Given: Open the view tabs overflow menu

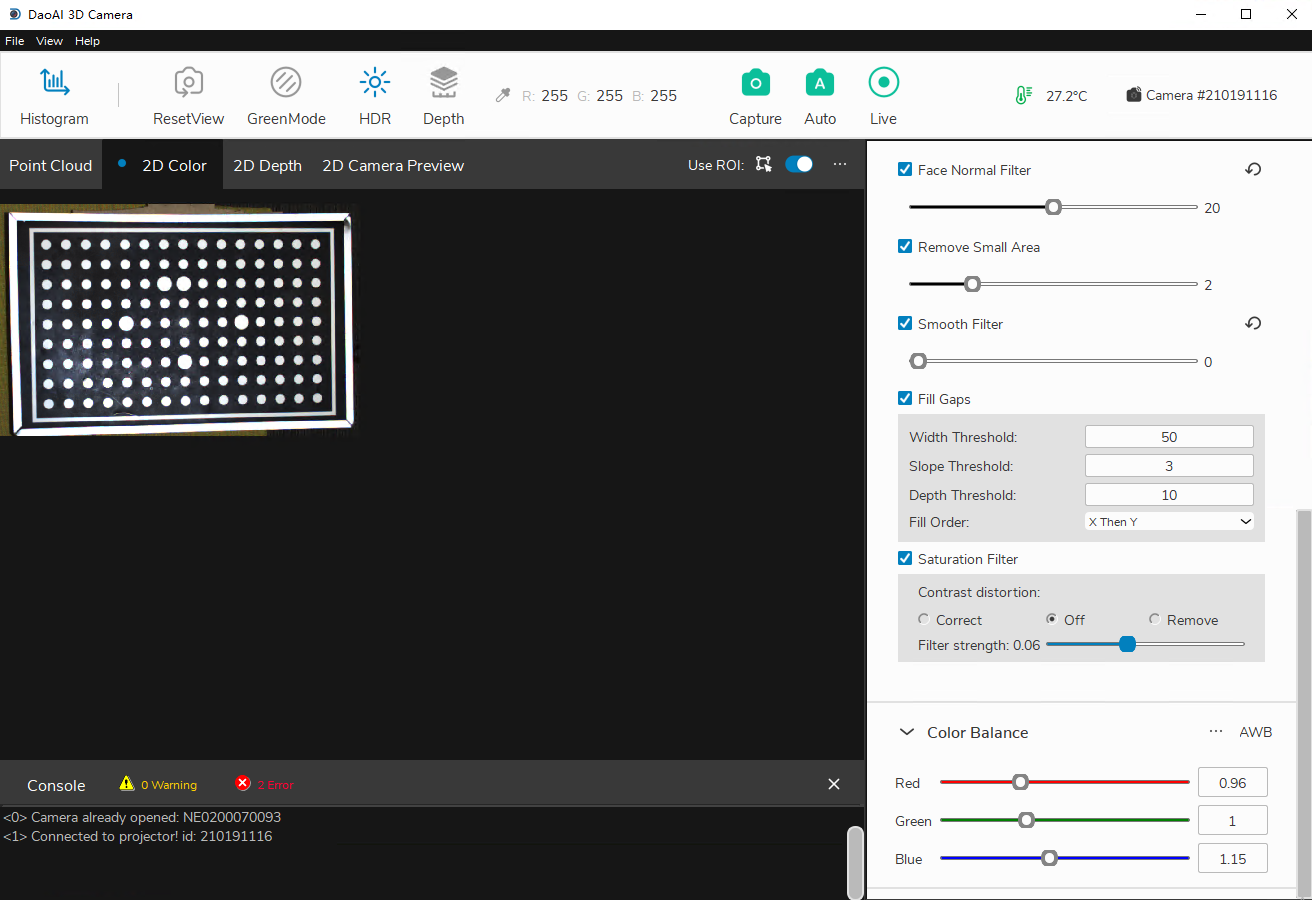Looking at the screenshot, I should tap(840, 164).
